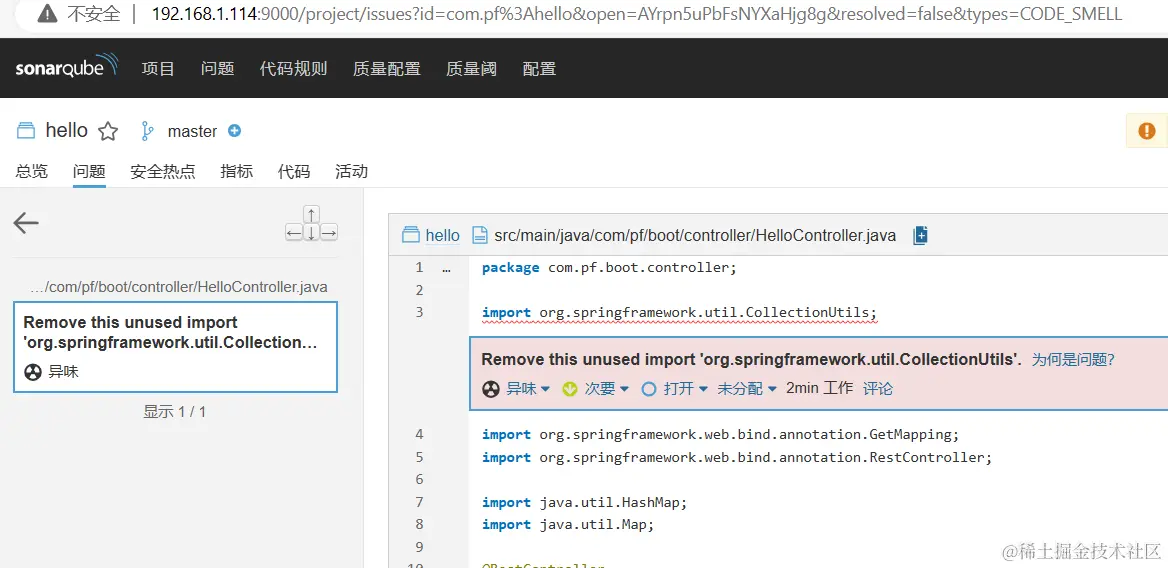Screen dimensions: 1168x568
Task: Open the 质量阈 menu
Action: pyautogui.click(x=472, y=68)
